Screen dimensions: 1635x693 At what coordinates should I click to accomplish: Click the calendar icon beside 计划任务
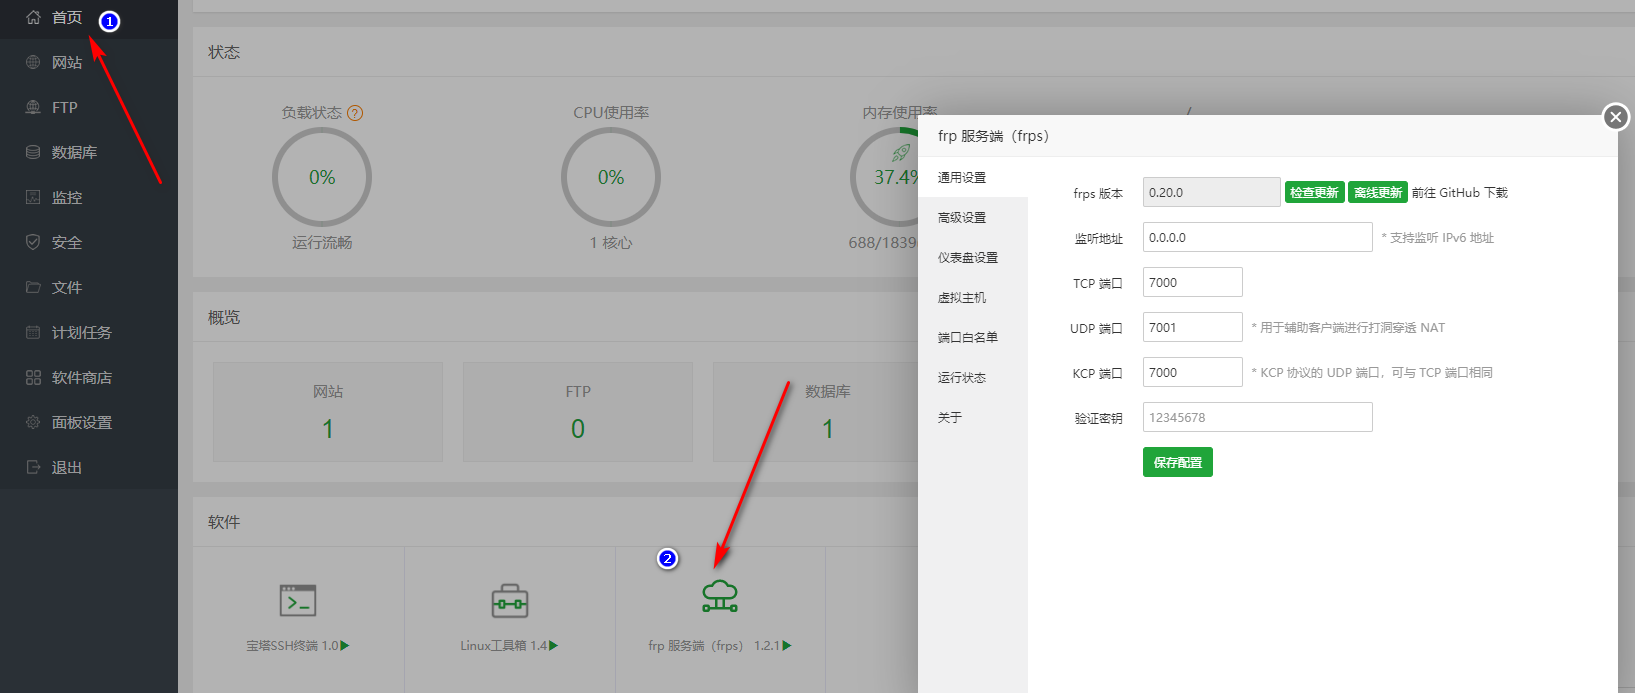tap(33, 332)
